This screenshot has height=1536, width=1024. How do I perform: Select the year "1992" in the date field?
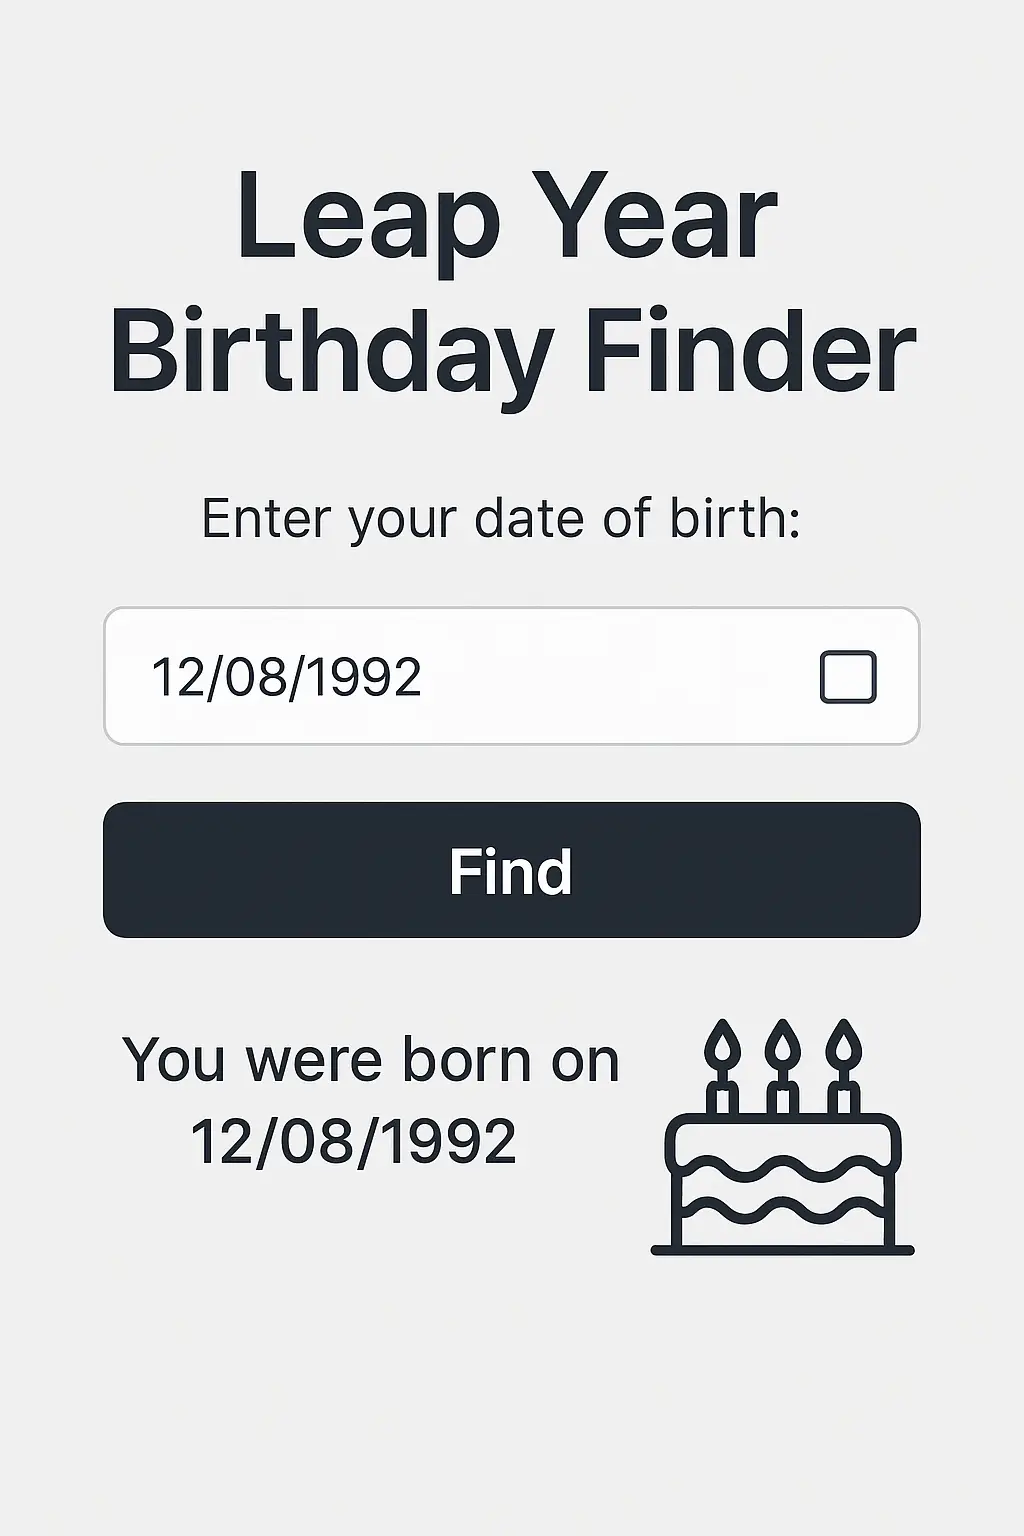(x=361, y=677)
